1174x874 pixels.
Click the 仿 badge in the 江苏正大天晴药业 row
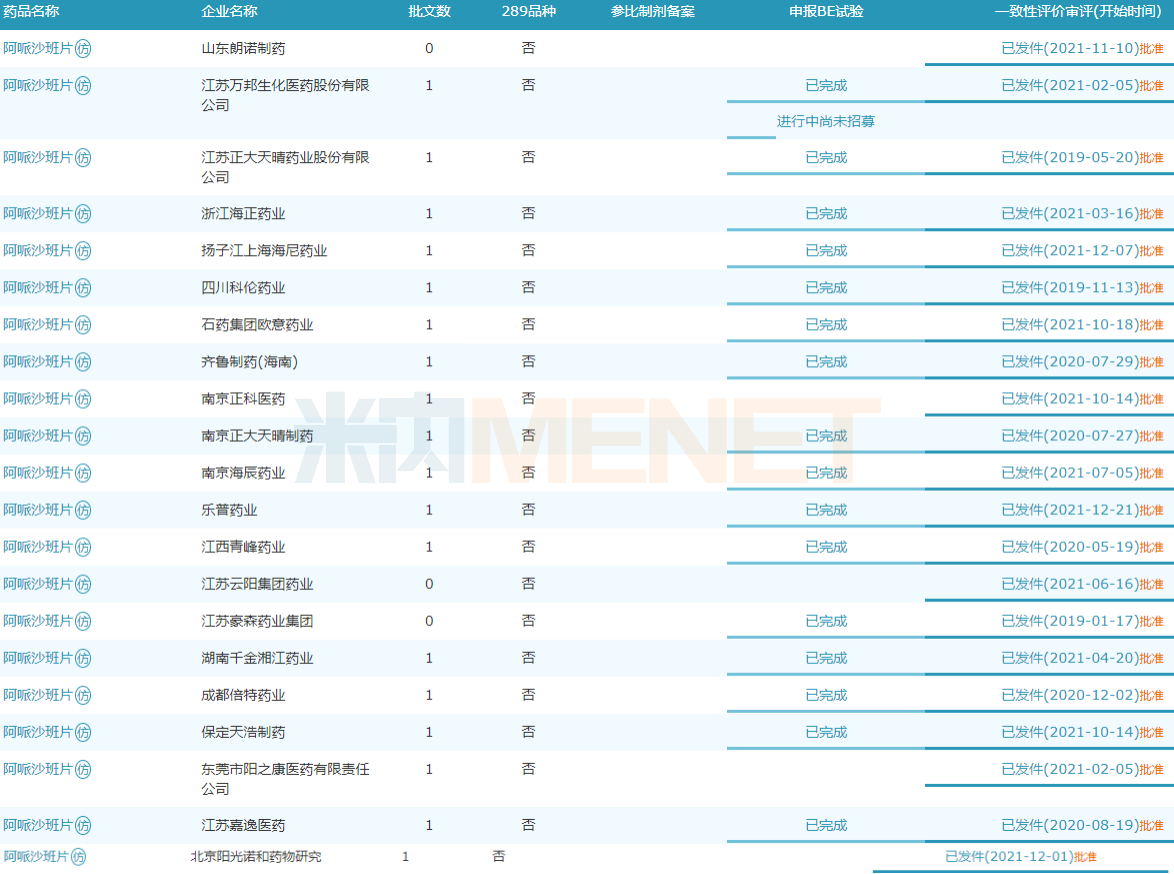(83, 157)
